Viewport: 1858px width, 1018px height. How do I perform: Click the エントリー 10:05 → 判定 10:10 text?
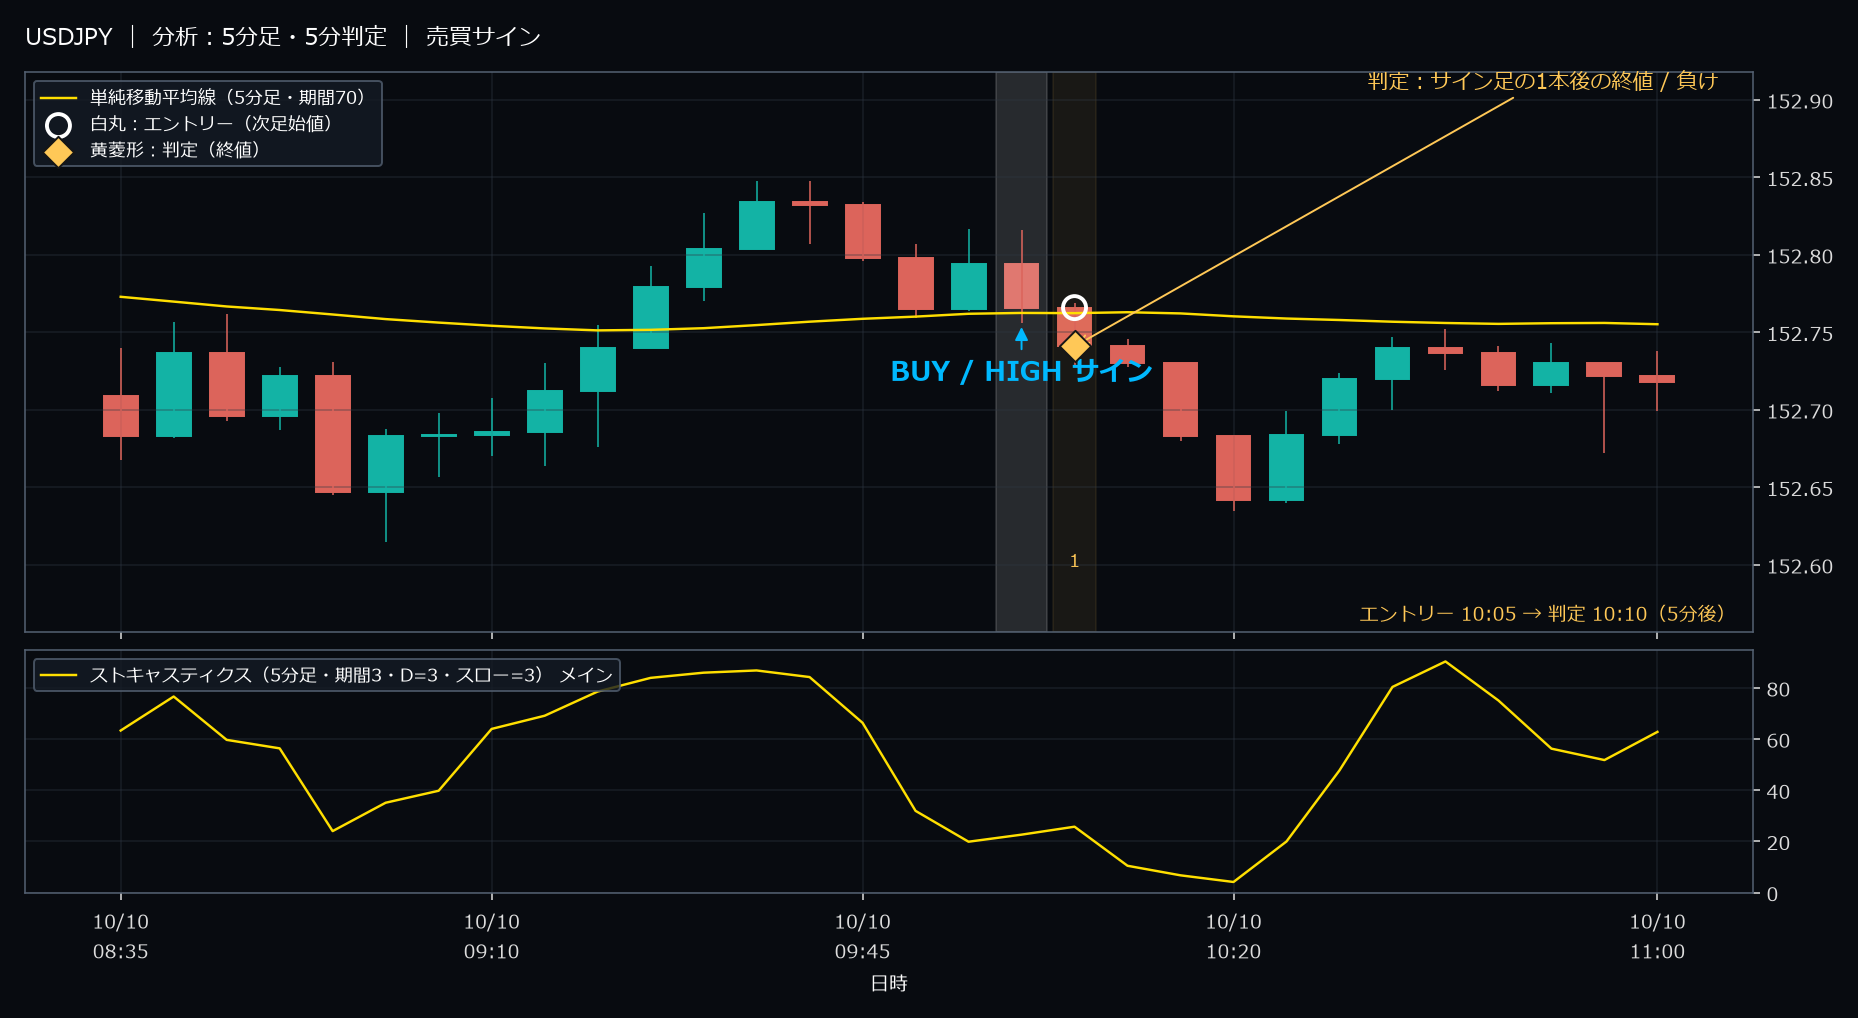[1542, 613]
